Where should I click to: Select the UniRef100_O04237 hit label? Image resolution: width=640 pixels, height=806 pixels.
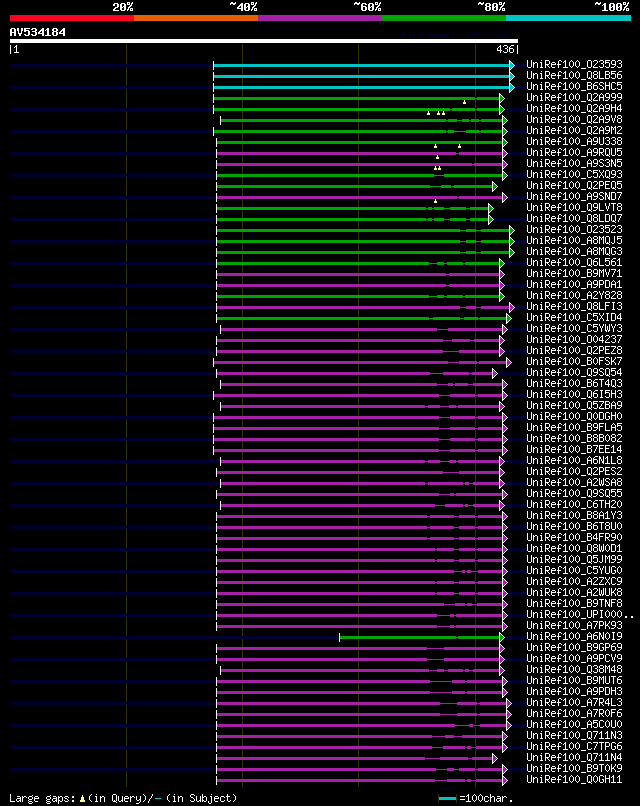tap(574, 340)
